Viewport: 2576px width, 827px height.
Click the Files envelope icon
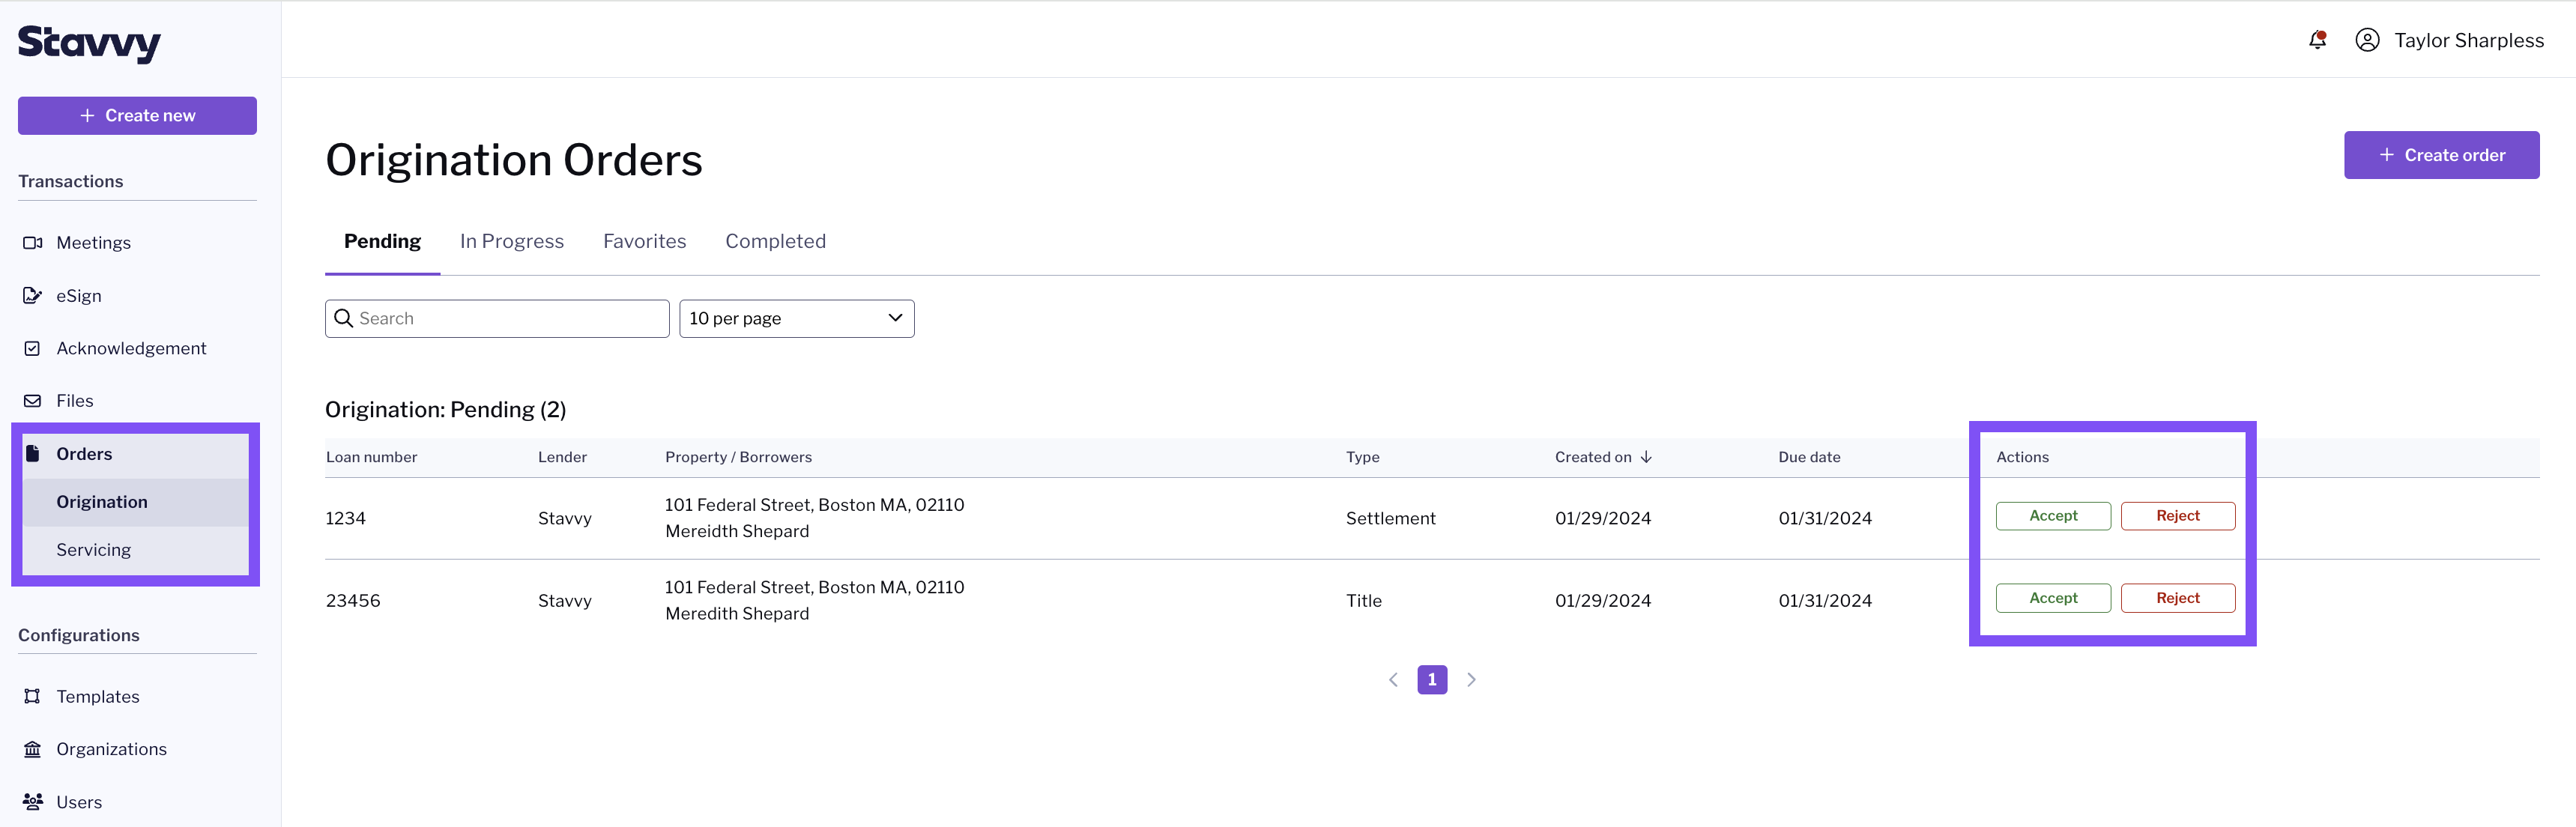coord(33,401)
